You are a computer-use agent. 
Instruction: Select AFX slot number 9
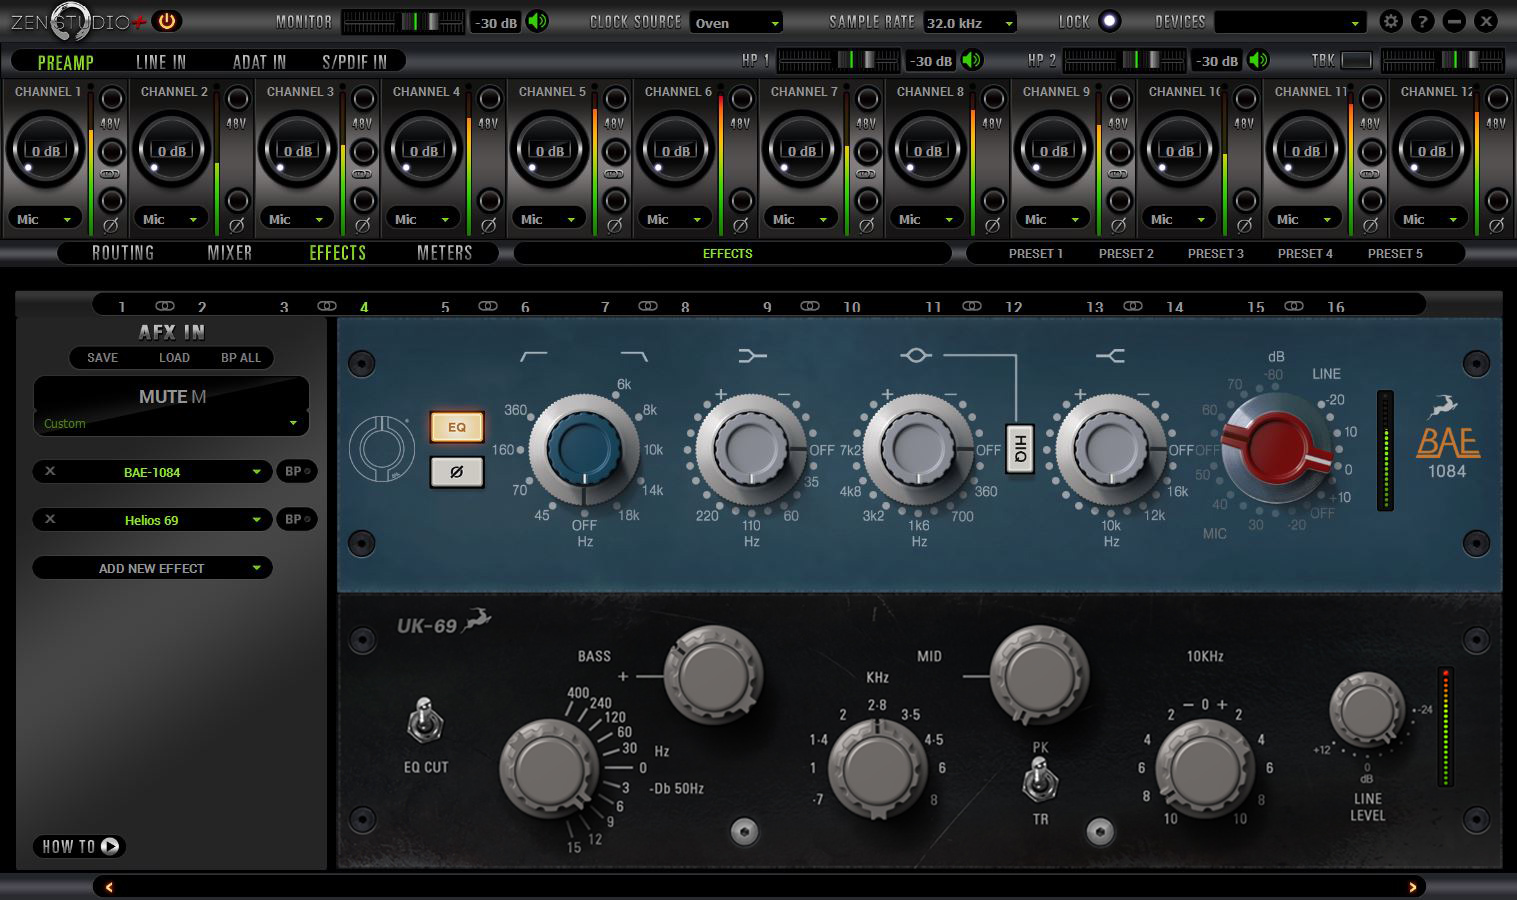tap(767, 307)
